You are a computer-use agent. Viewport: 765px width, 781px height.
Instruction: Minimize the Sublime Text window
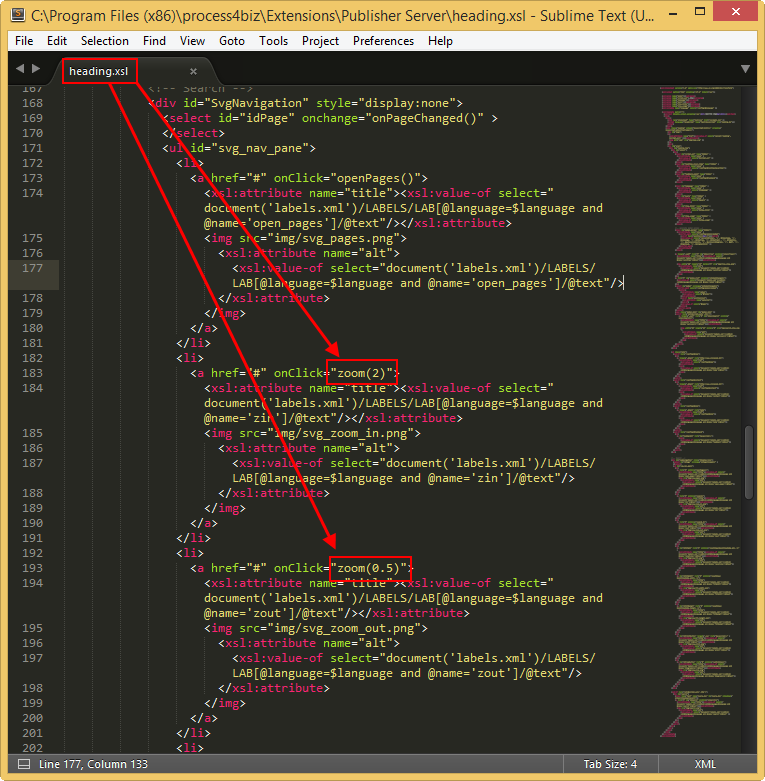pyautogui.click(x=673, y=13)
